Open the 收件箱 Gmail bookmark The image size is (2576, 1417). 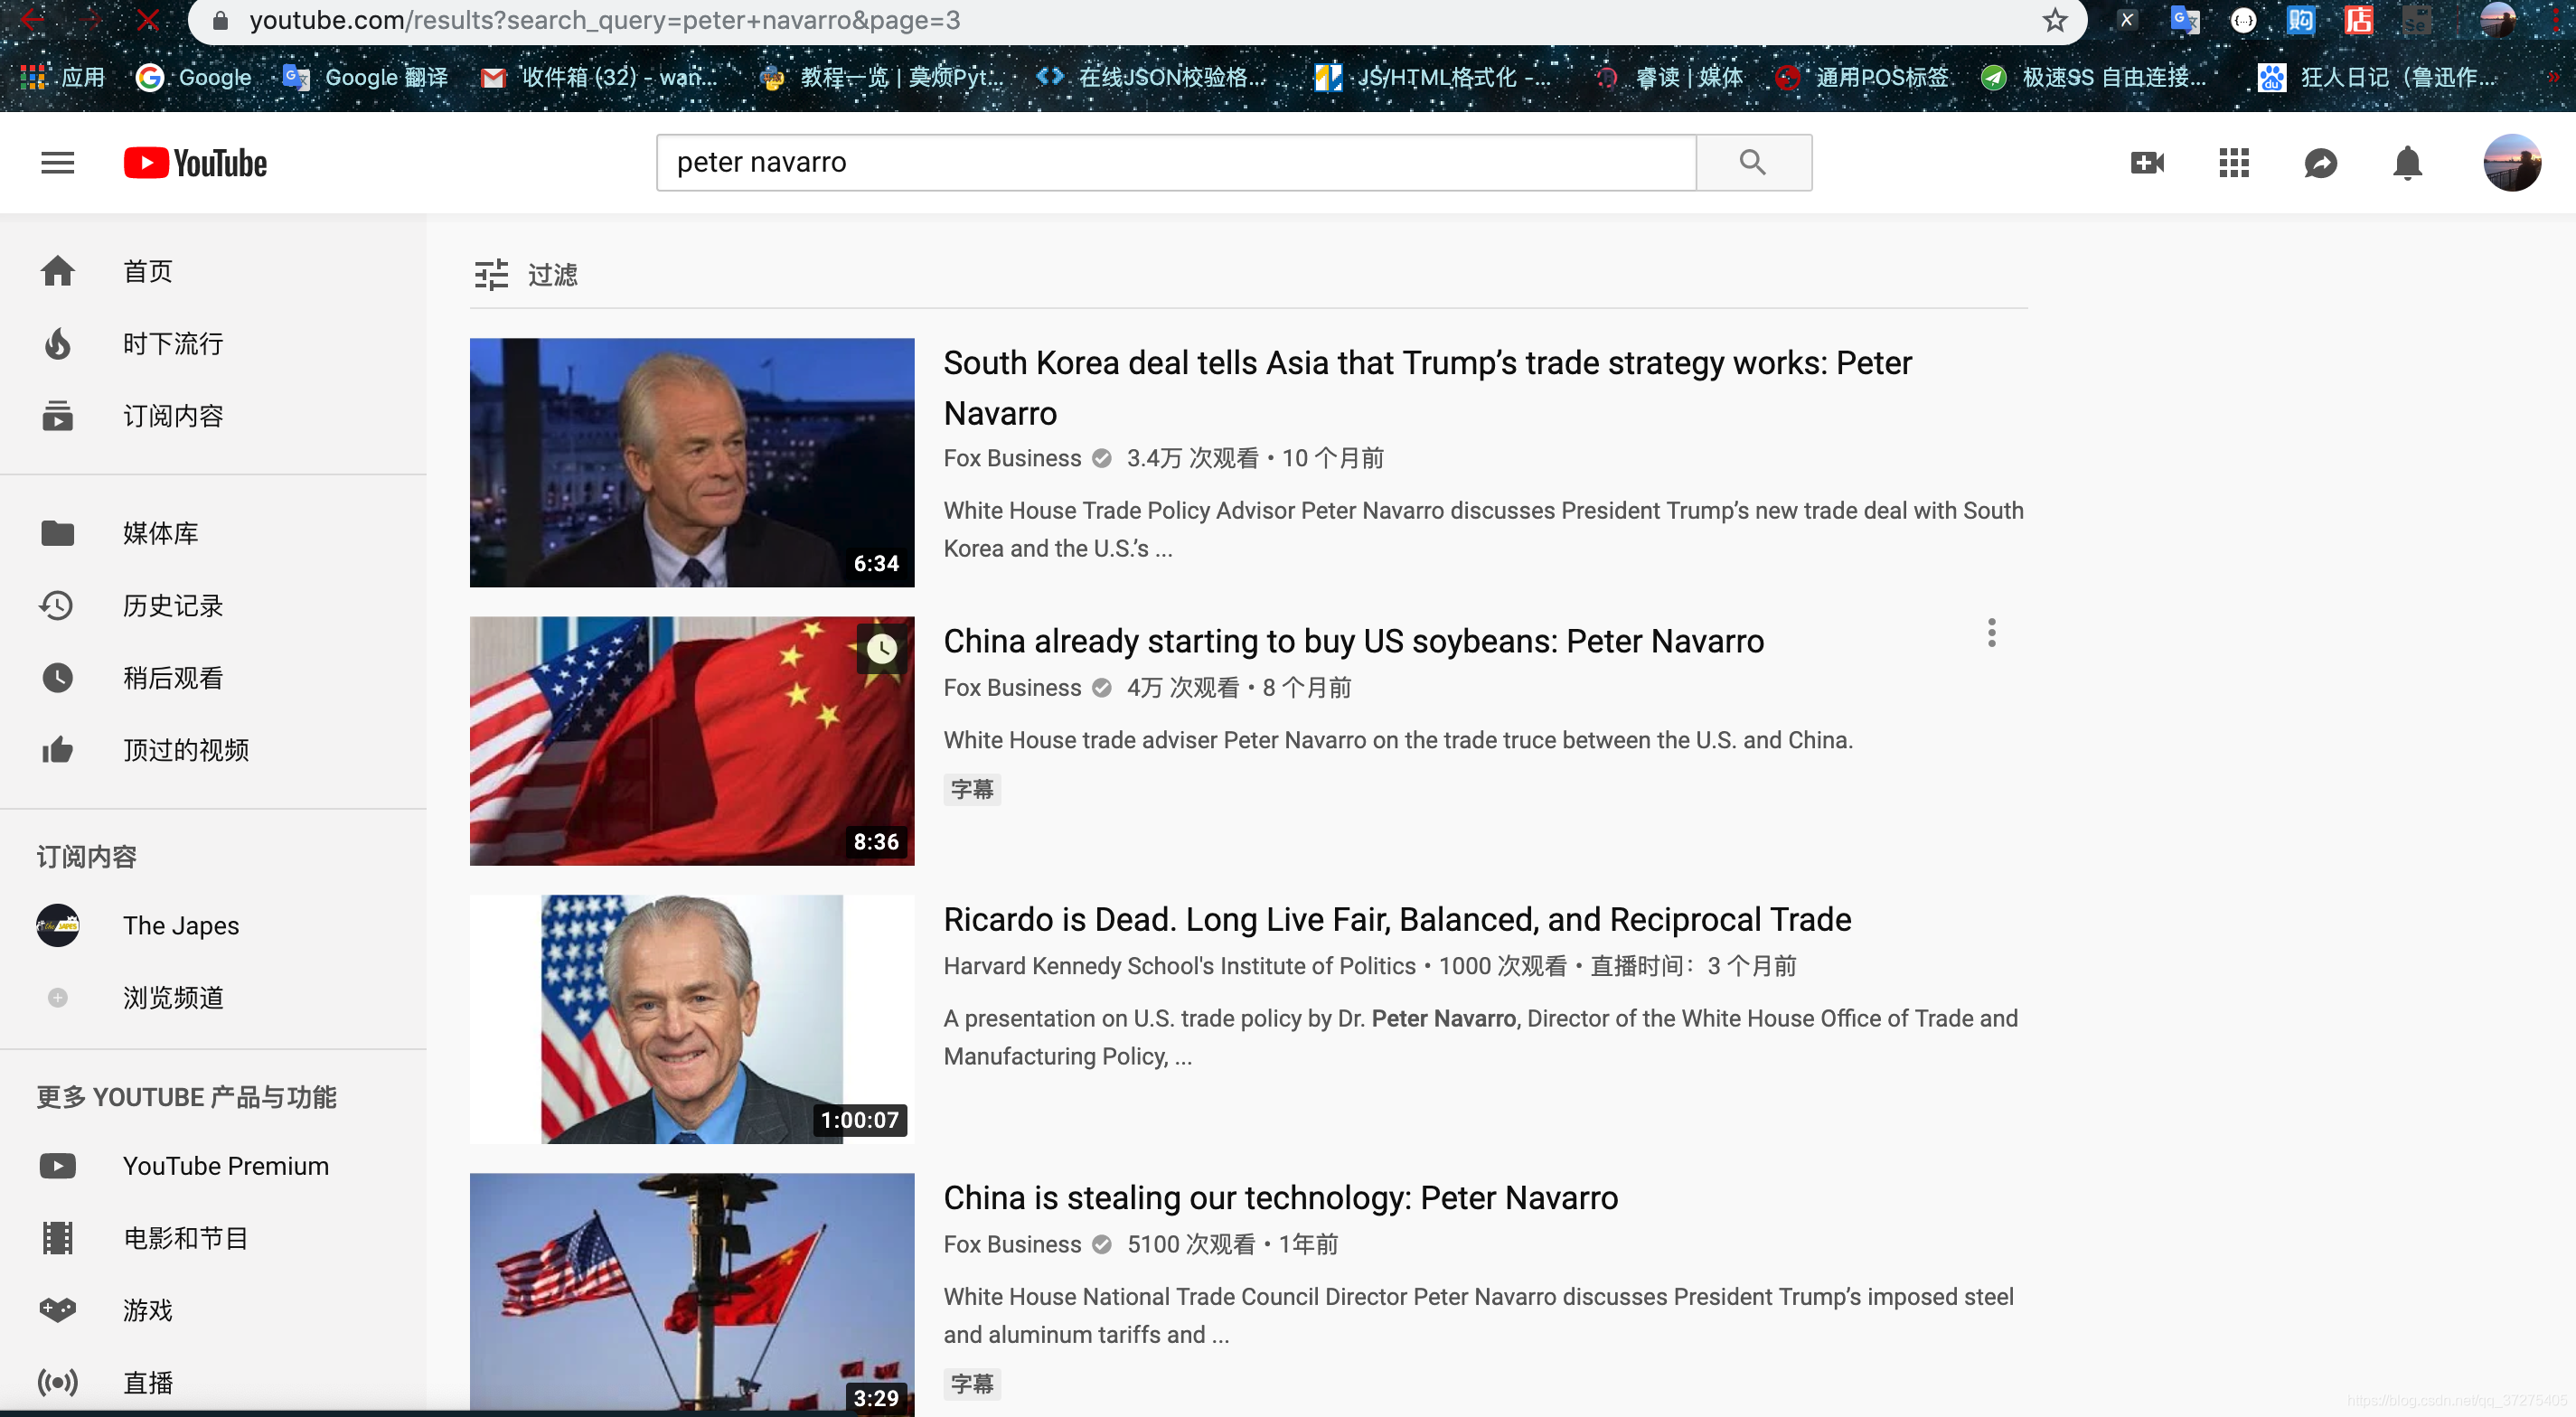(599, 77)
